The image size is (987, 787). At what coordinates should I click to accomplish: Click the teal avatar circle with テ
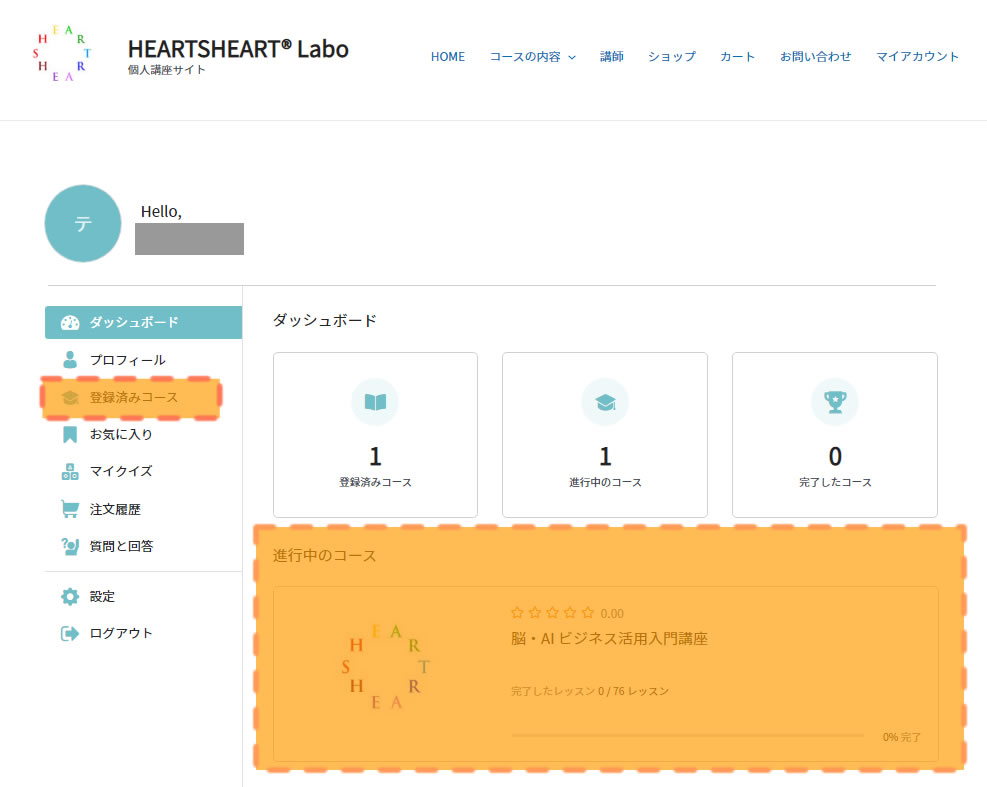tap(83, 224)
